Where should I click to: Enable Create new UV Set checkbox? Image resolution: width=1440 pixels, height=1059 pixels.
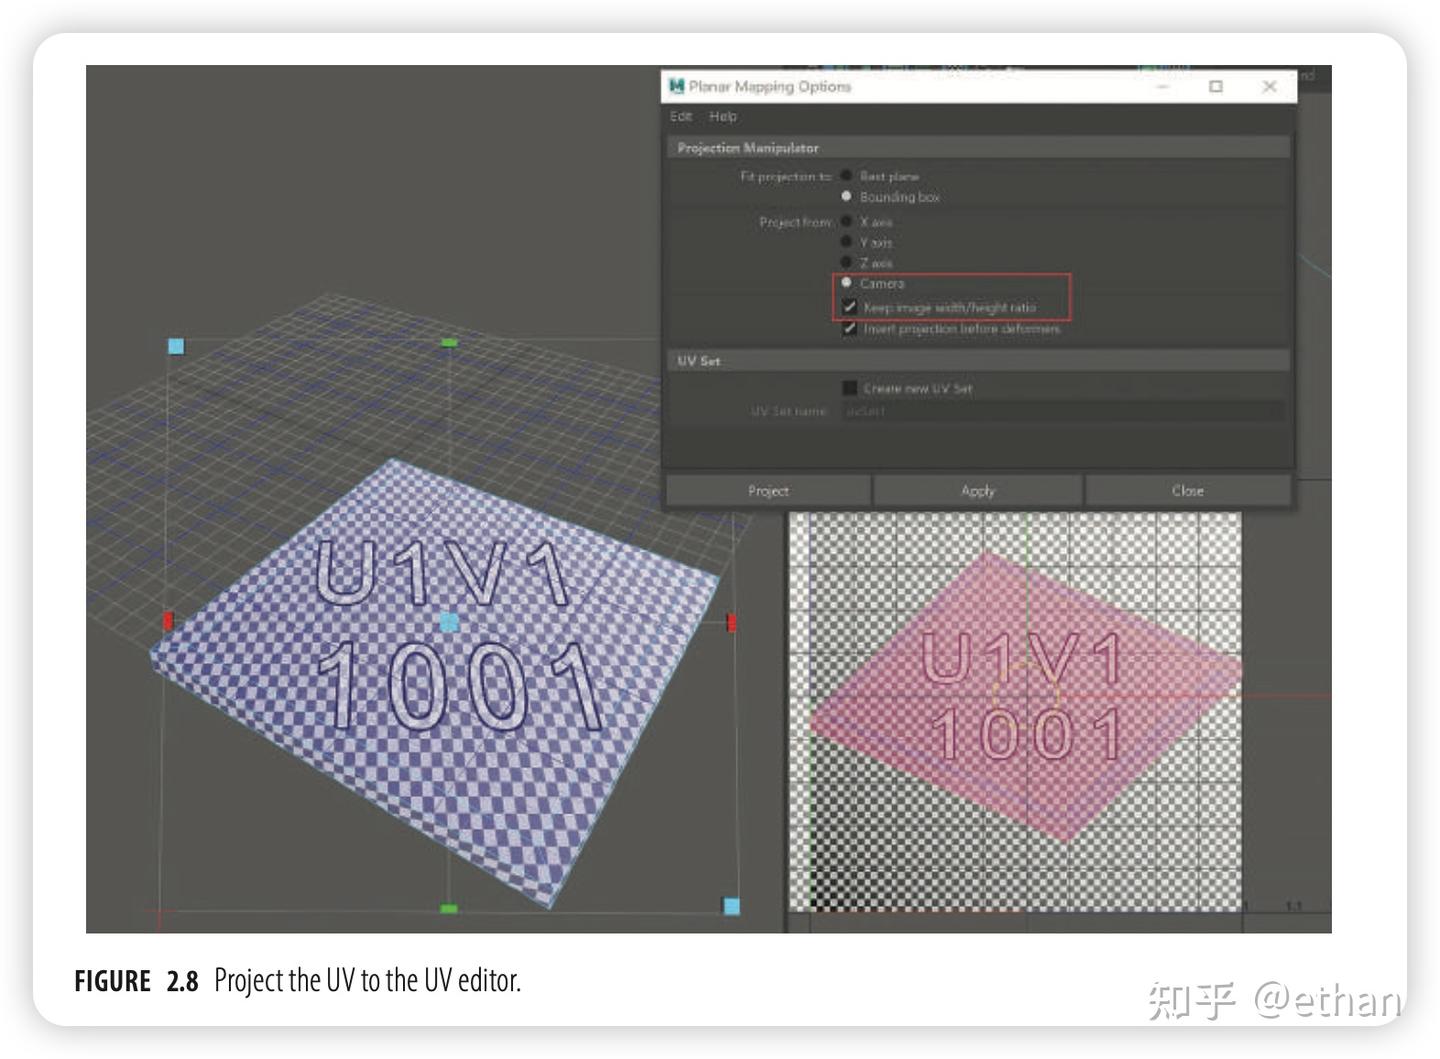tap(849, 387)
